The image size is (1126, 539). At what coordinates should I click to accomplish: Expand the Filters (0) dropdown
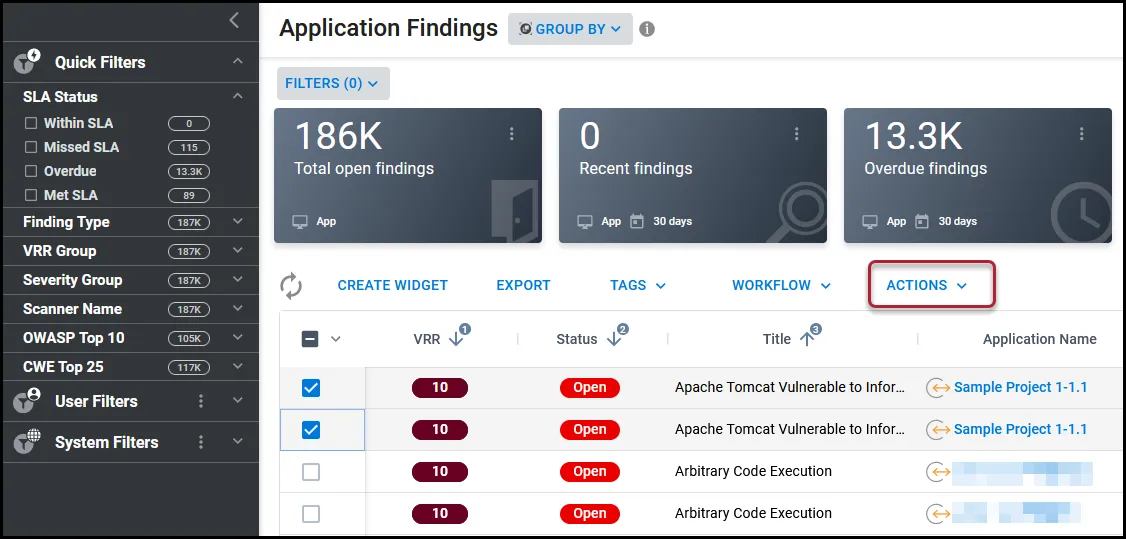click(x=333, y=83)
